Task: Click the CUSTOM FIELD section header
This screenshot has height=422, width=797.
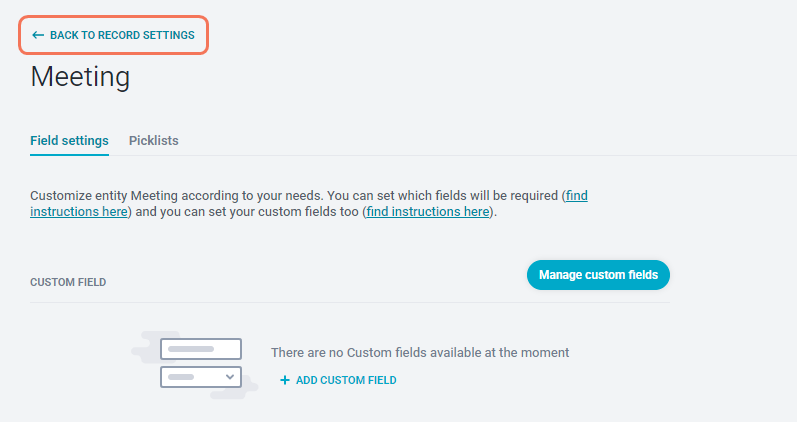Action: [x=68, y=282]
